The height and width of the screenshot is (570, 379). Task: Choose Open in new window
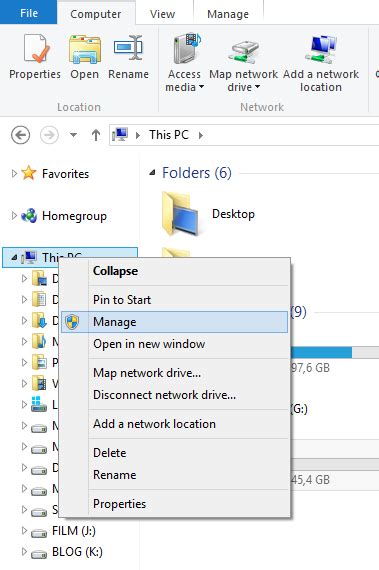point(174,344)
